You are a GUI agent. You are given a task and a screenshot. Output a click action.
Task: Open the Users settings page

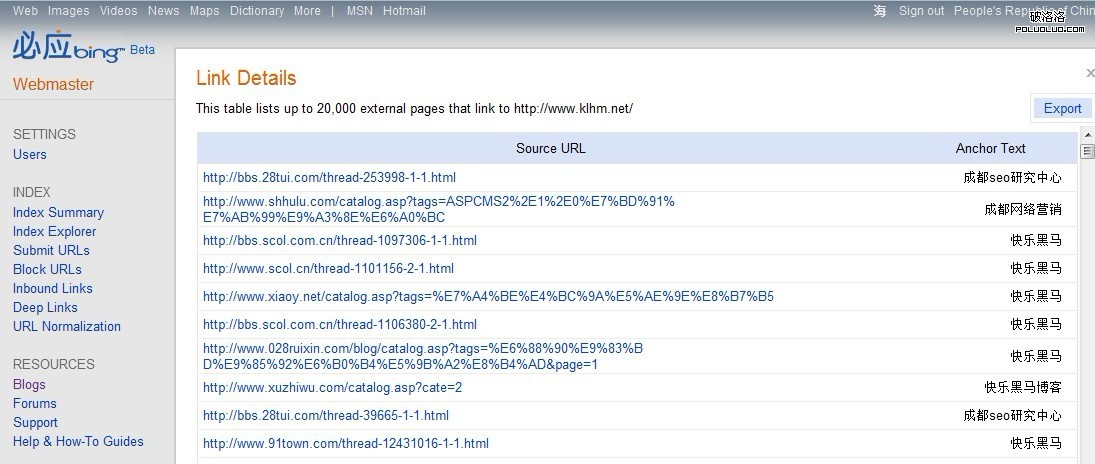pos(30,154)
